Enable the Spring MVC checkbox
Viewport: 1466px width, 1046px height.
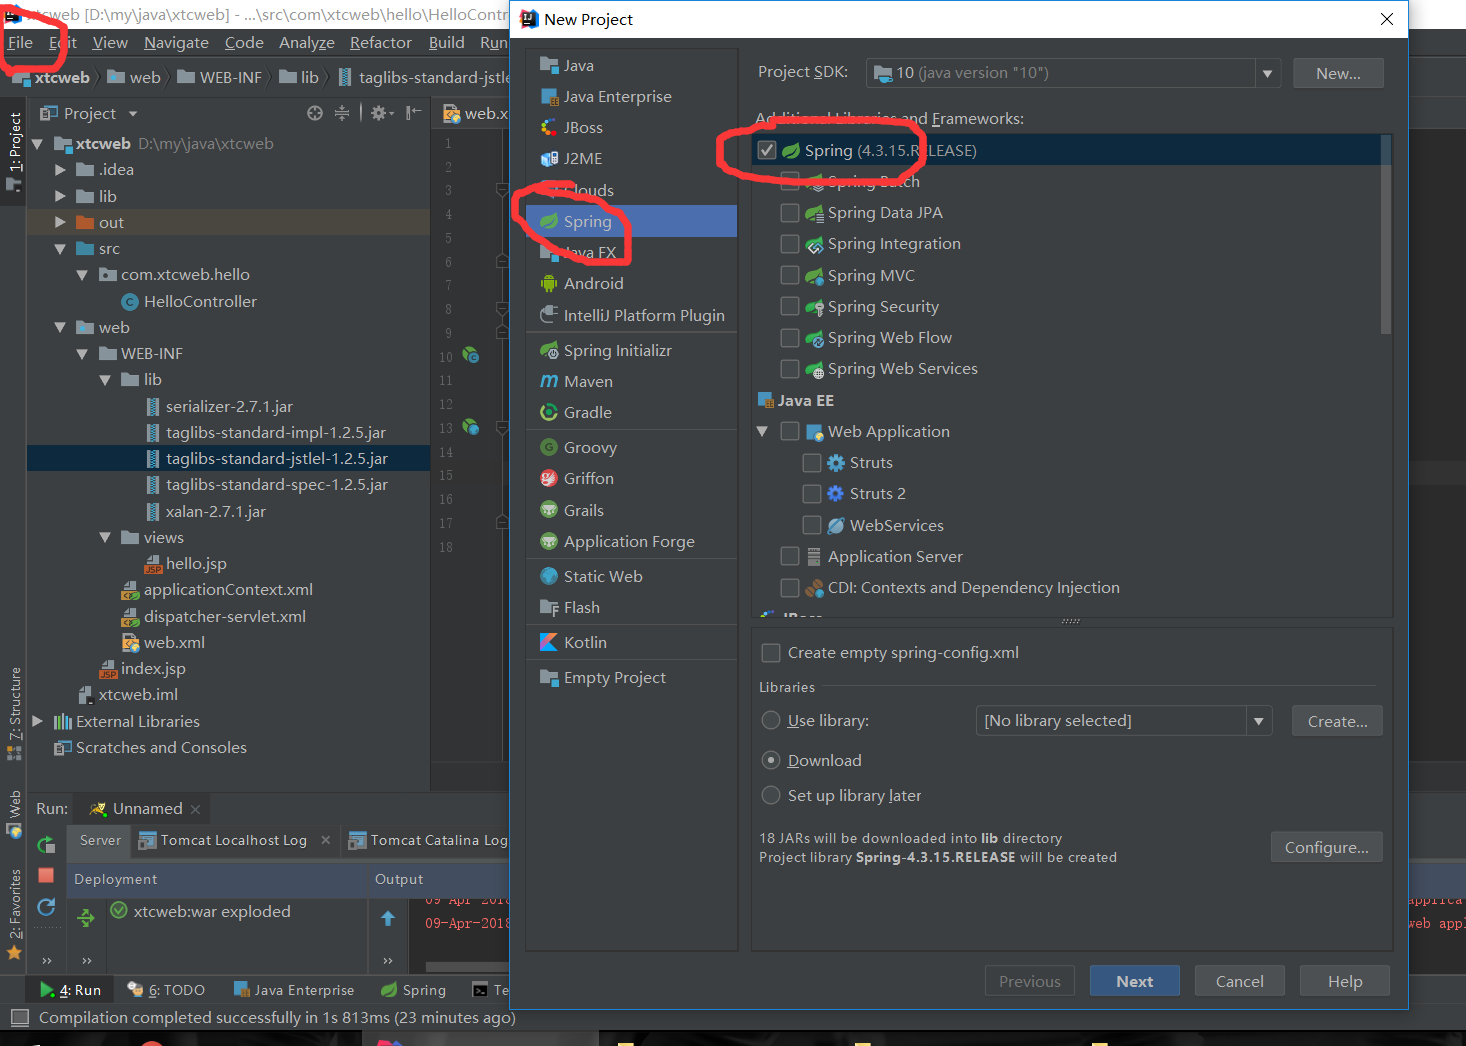pyautogui.click(x=790, y=275)
